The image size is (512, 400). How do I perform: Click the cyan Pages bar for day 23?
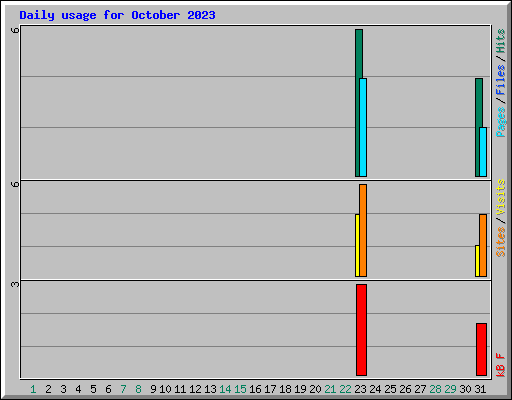(363, 127)
